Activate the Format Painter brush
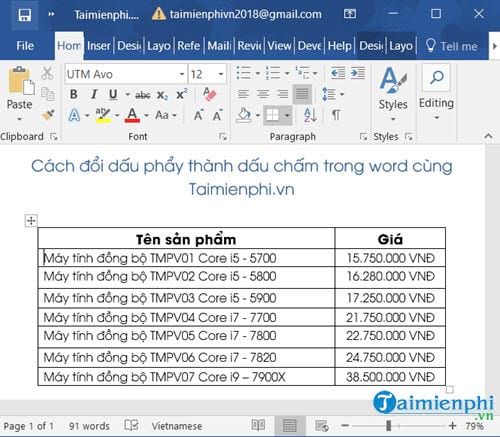 pyautogui.click(x=48, y=115)
